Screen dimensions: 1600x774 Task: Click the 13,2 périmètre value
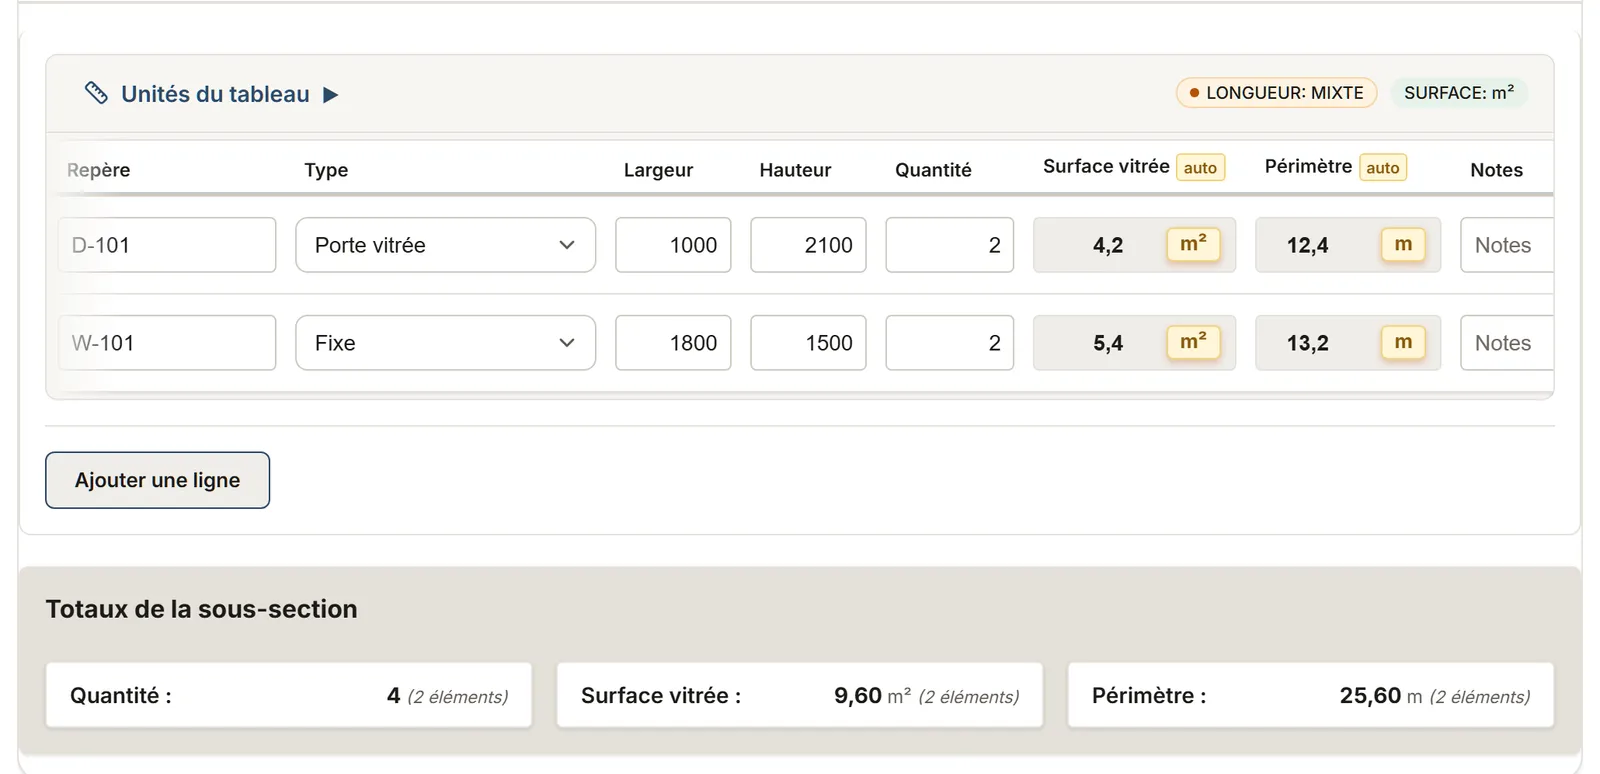pyautogui.click(x=1307, y=343)
